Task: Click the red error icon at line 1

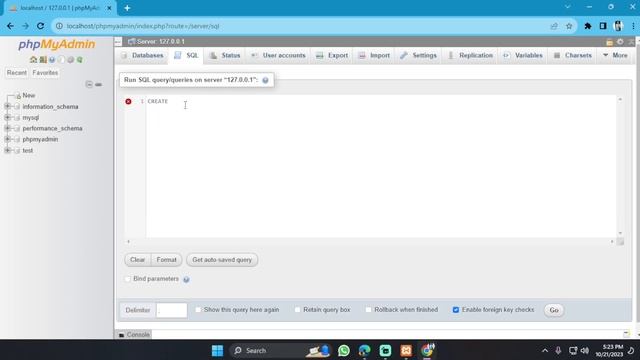Action: pyautogui.click(x=128, y=101)
